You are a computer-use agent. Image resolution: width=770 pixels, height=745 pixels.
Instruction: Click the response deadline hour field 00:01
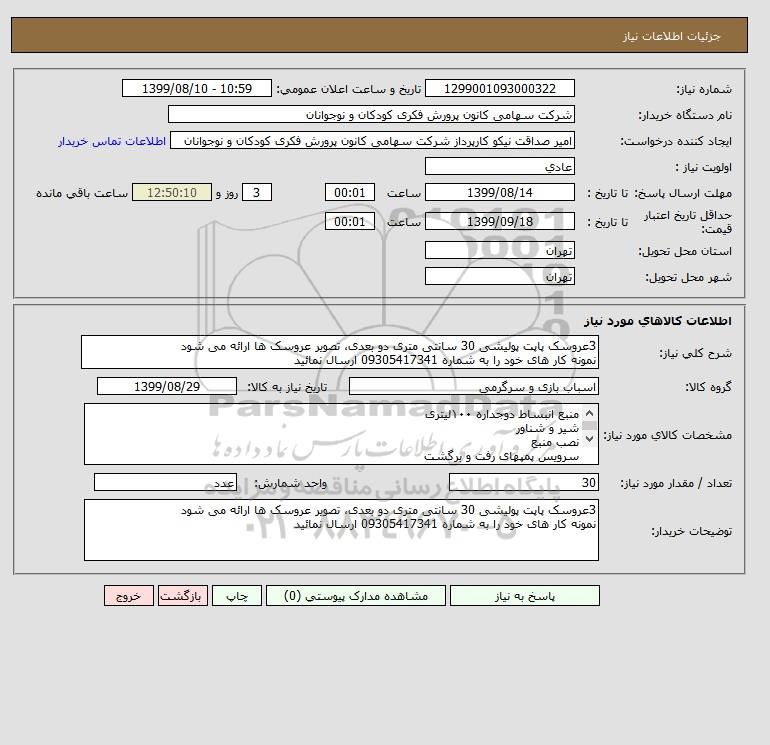click(350, 193)
